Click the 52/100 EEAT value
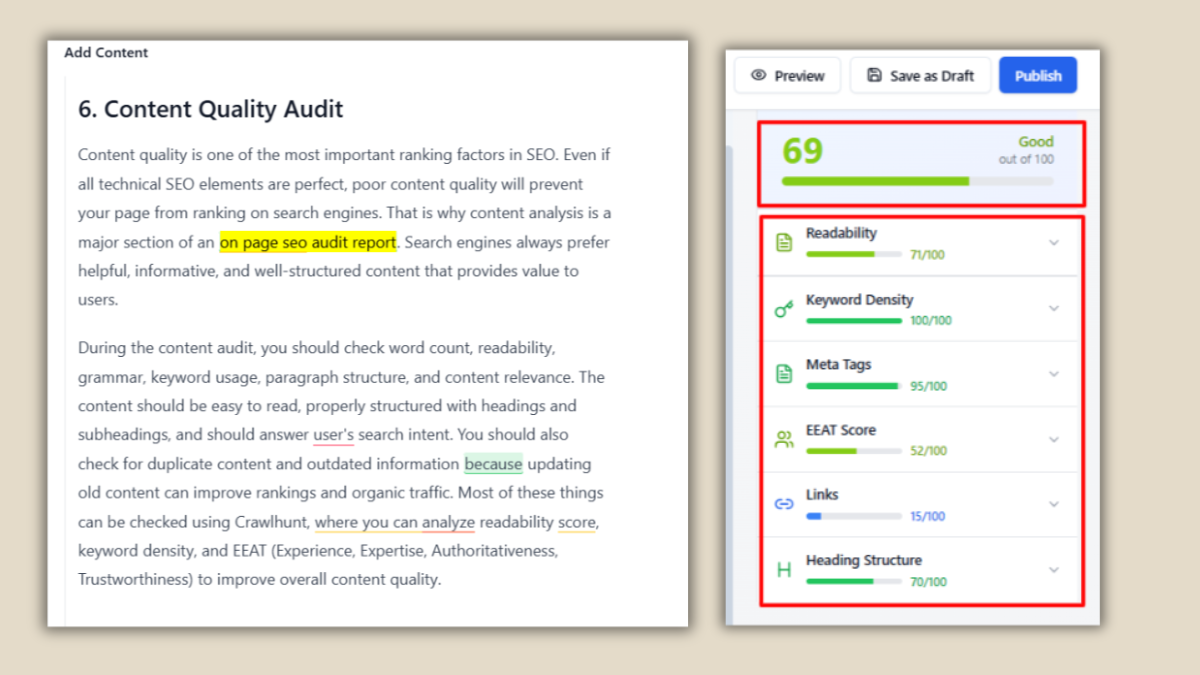Viewport: 1200px width, 675px height. click(928, 451)
